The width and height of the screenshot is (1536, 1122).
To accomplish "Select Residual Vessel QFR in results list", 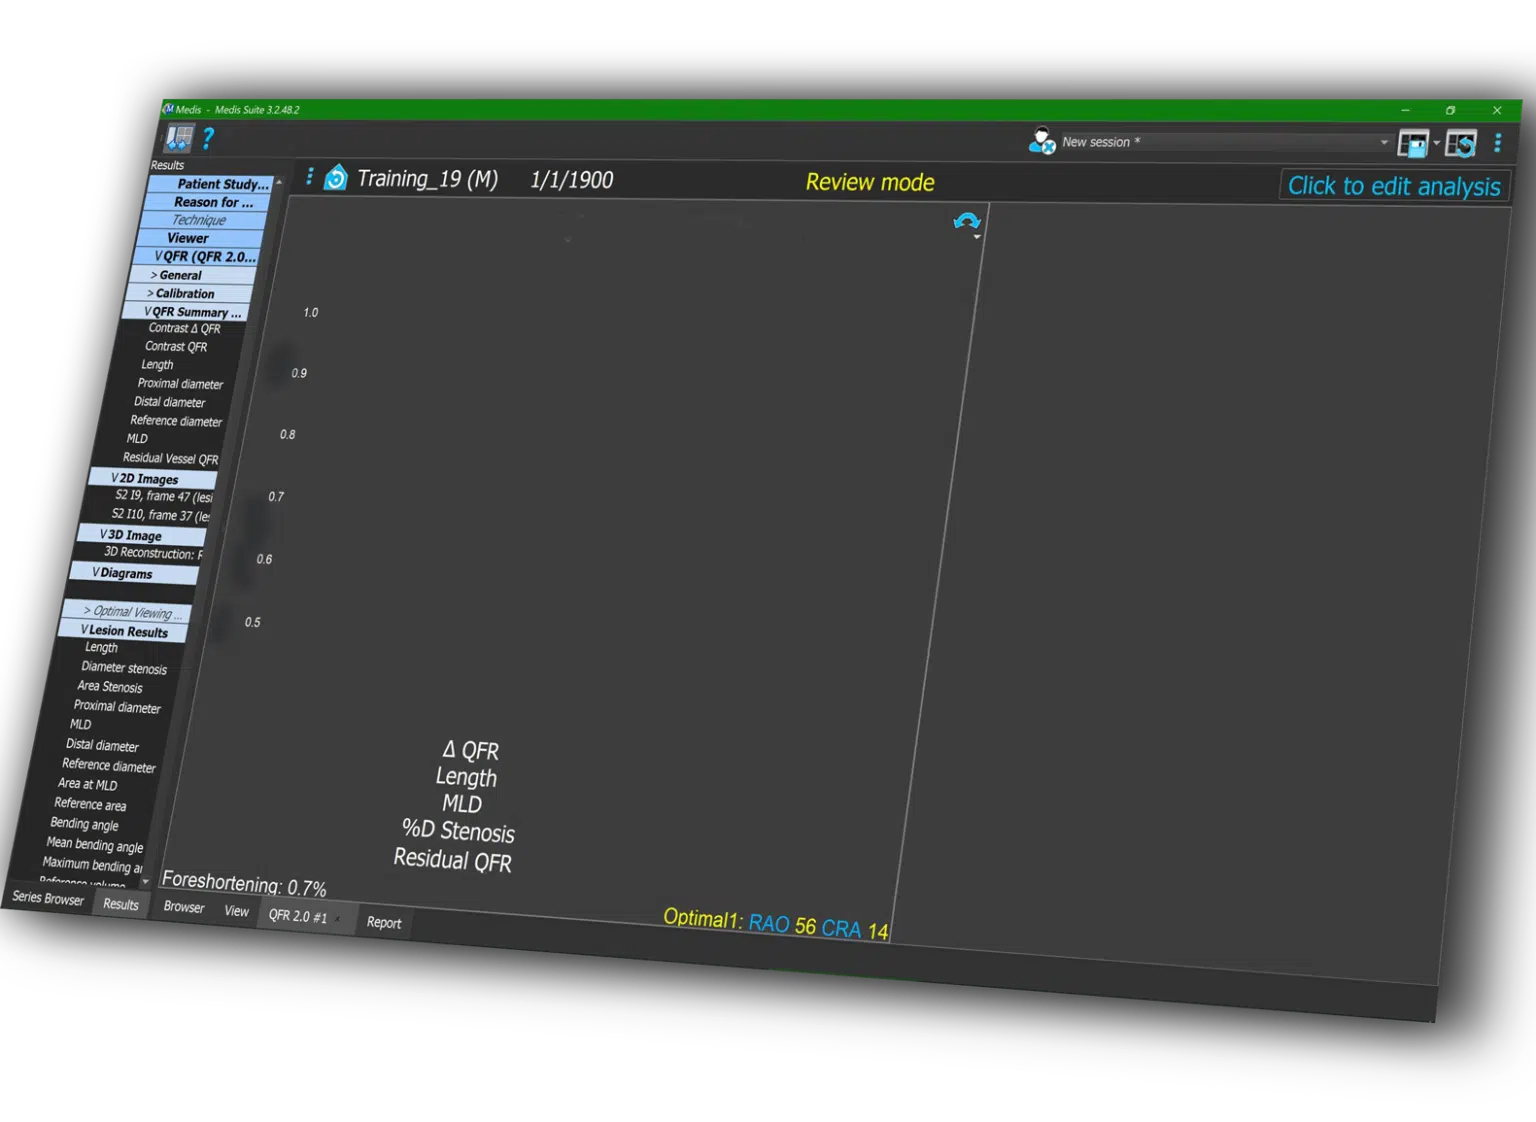I will pyautogui.click(x=170, y=458).
